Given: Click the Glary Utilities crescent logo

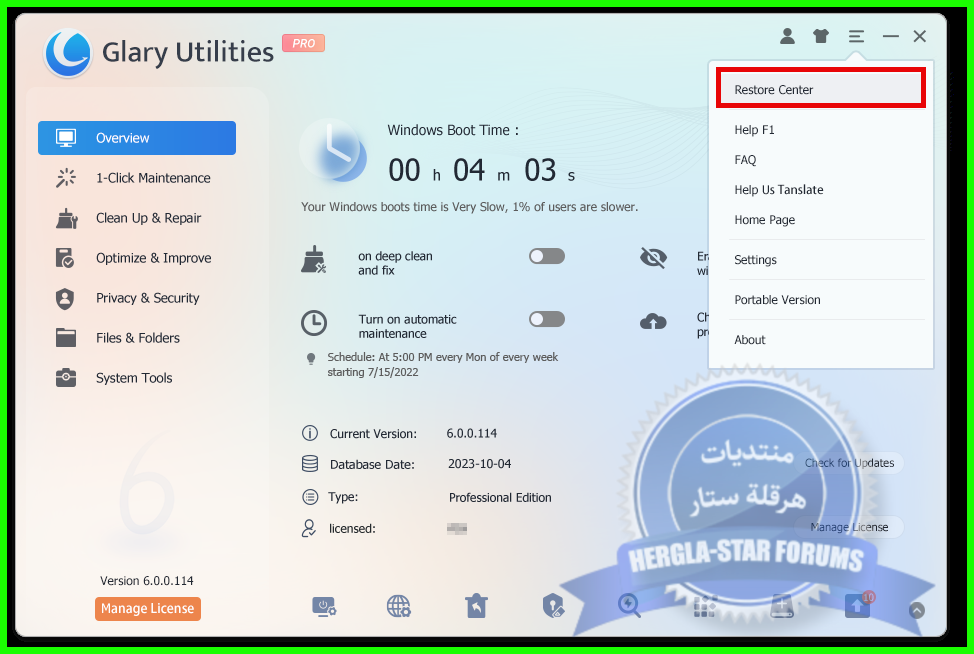Looking at the screenshot, I should pyautogui.click(x=68, y=53).
